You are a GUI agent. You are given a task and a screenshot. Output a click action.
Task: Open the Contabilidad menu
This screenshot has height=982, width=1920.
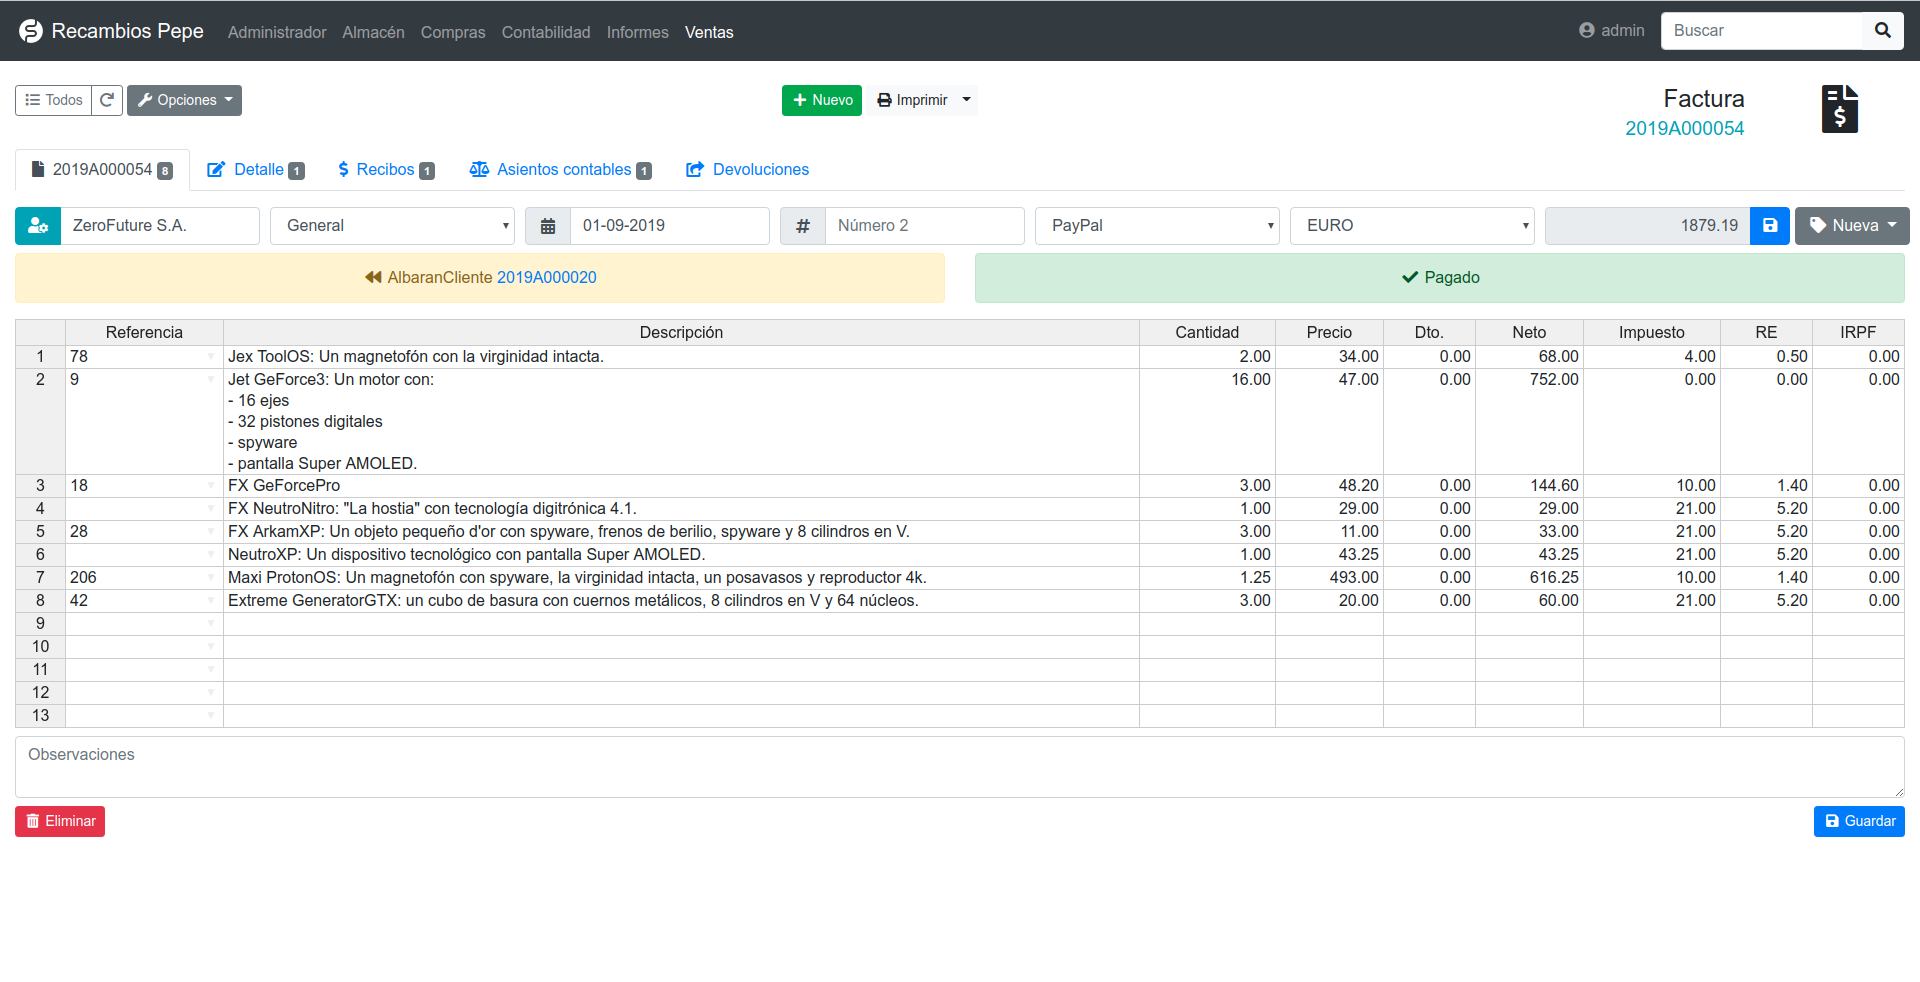545,32
